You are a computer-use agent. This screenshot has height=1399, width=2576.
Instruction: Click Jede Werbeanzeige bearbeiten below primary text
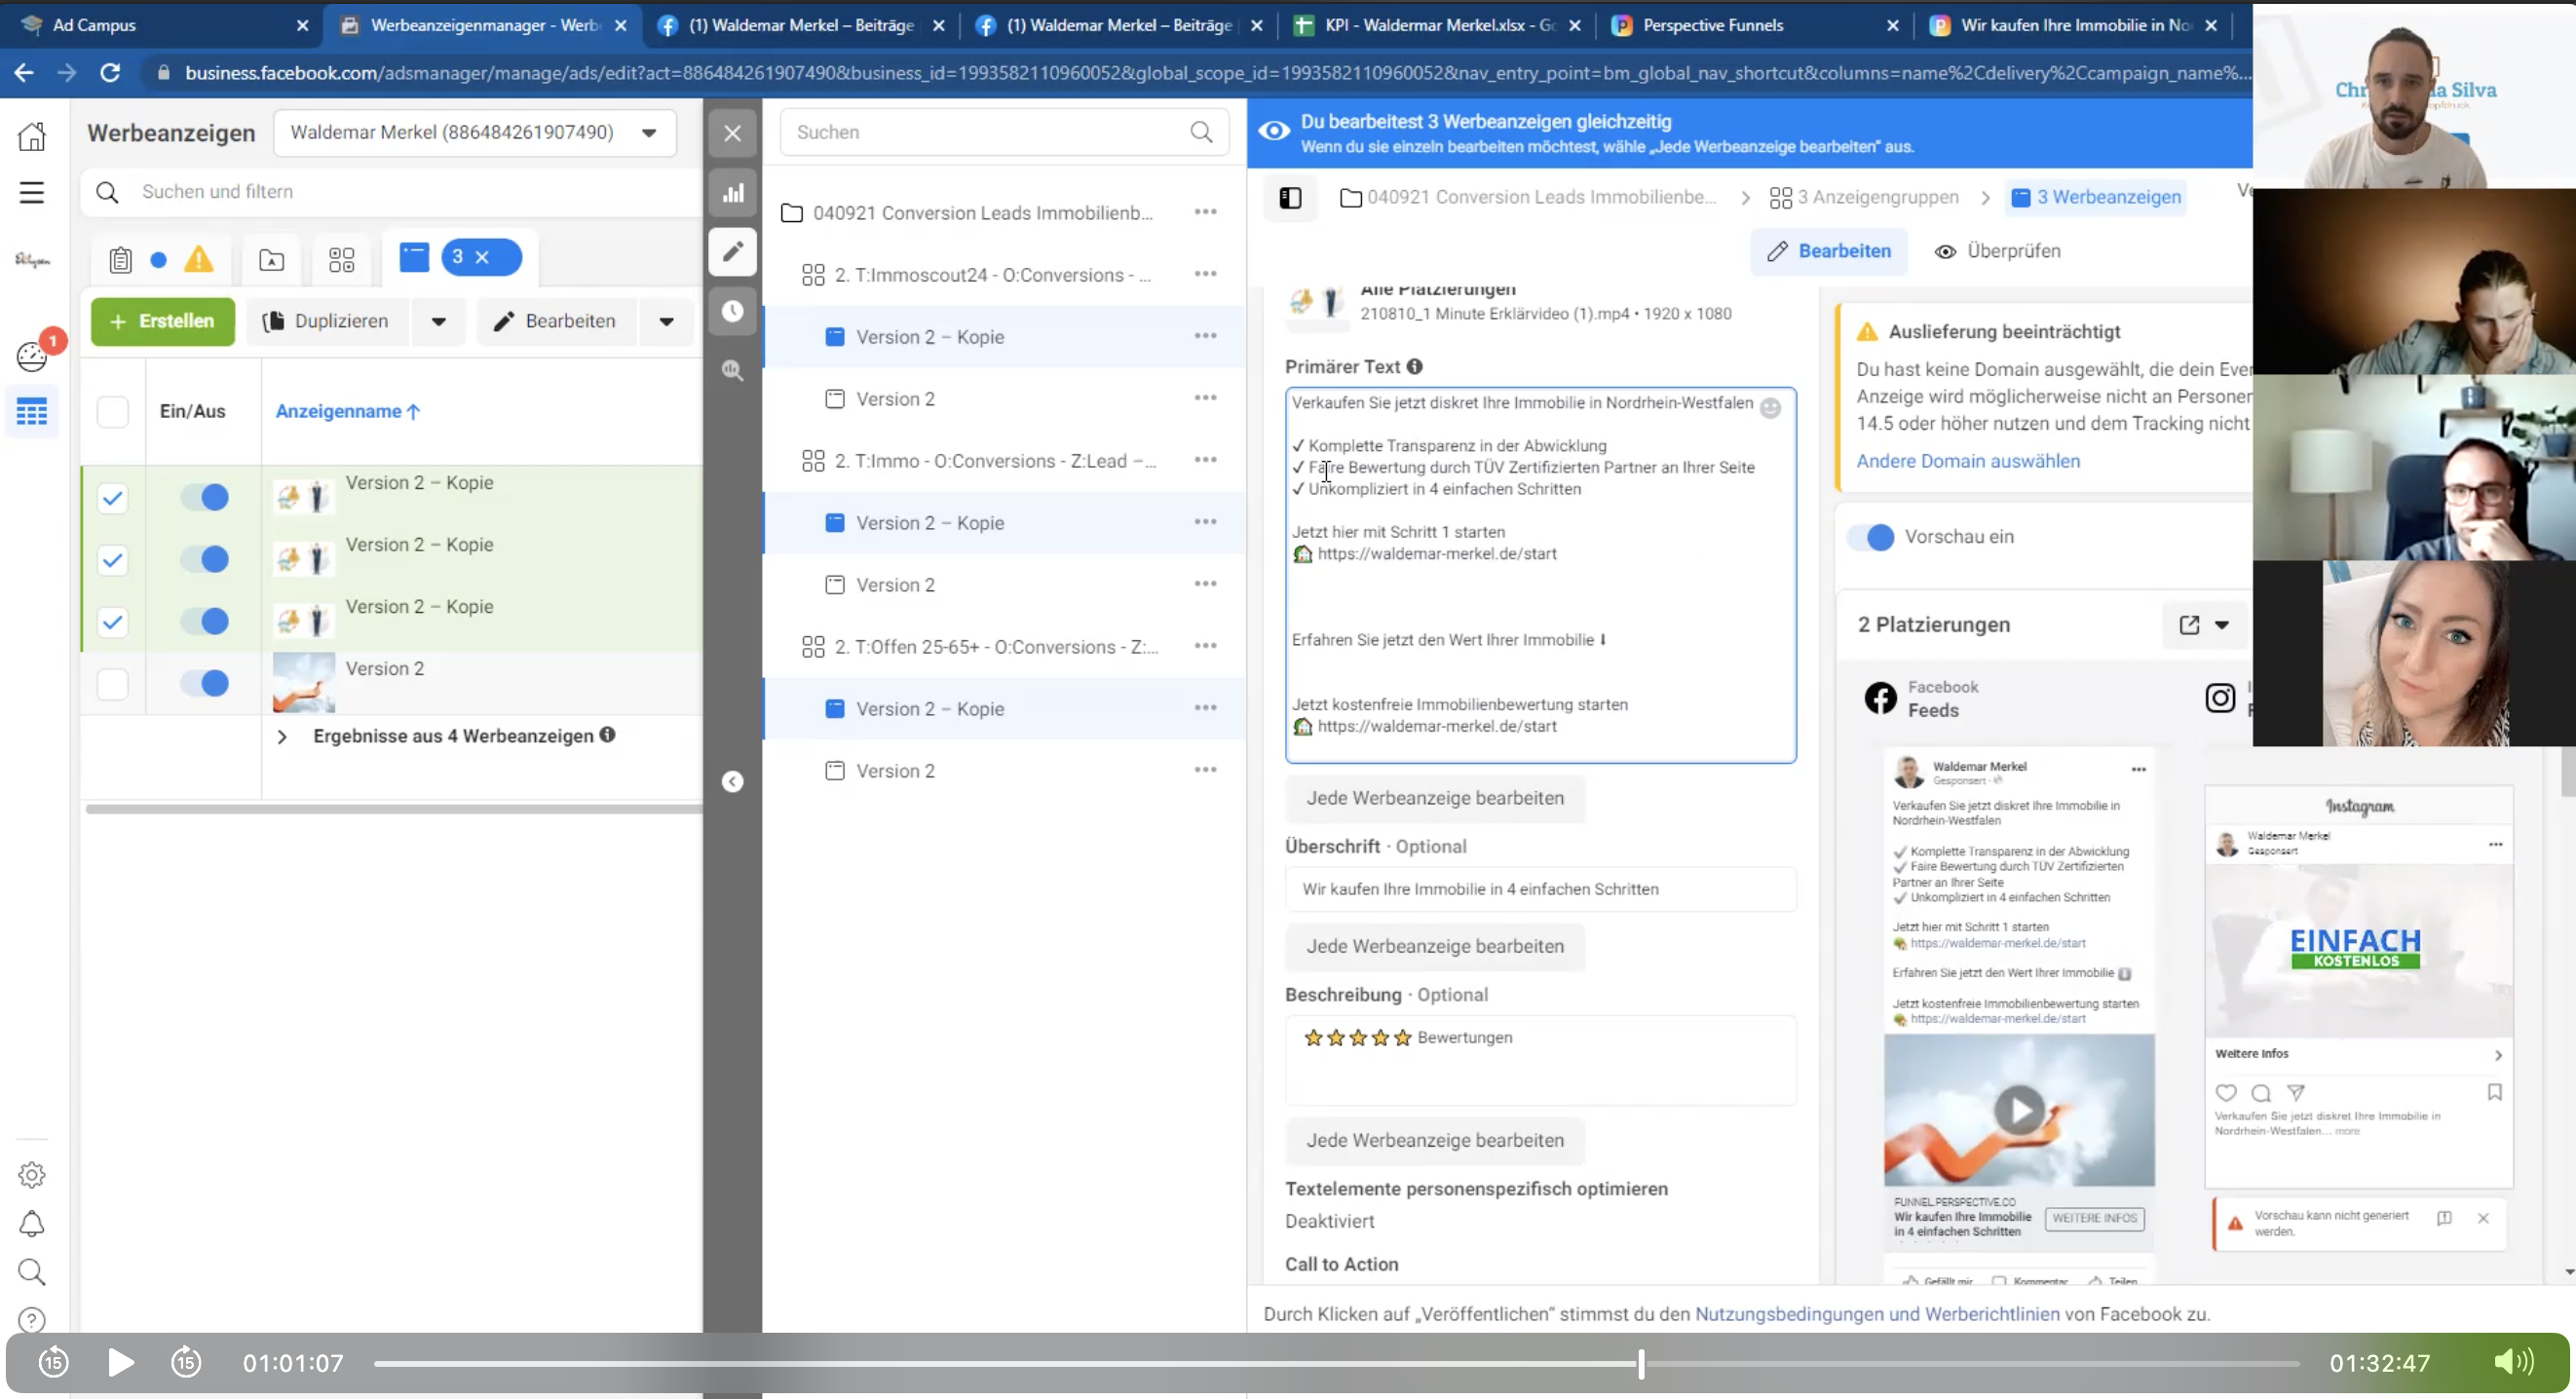[x=1435, y=798]
